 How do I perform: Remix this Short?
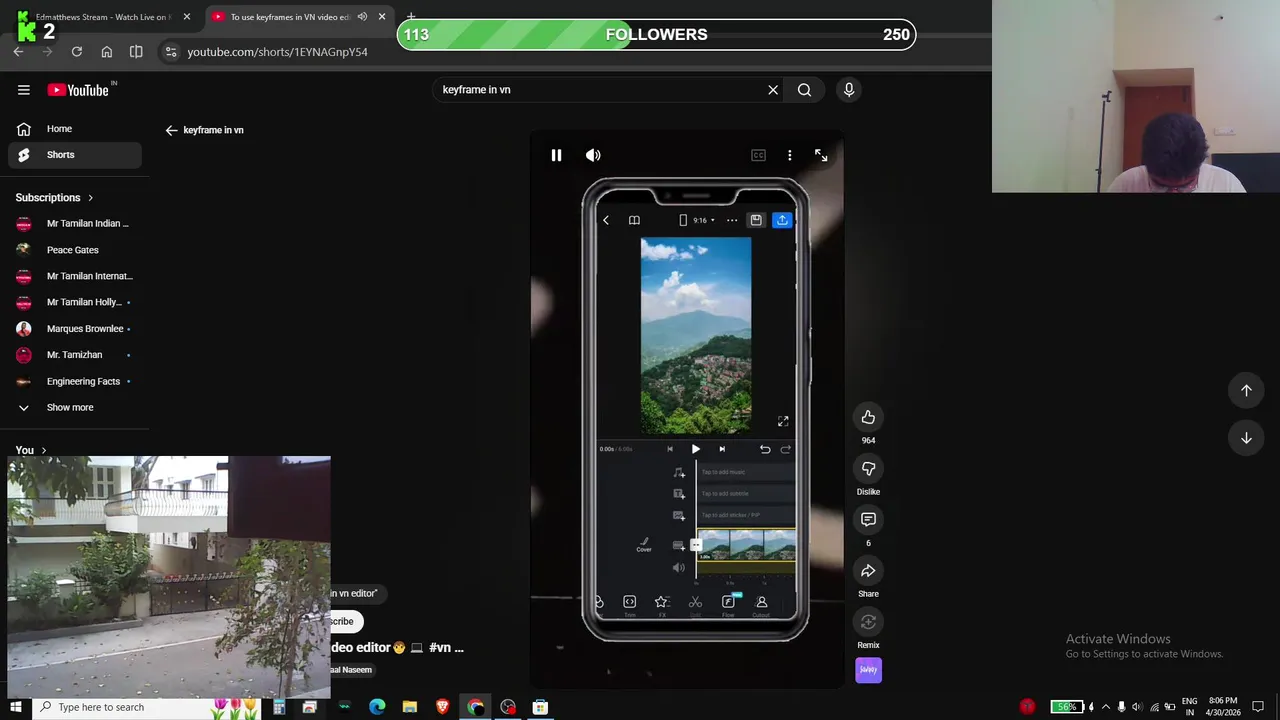[868, 622]
